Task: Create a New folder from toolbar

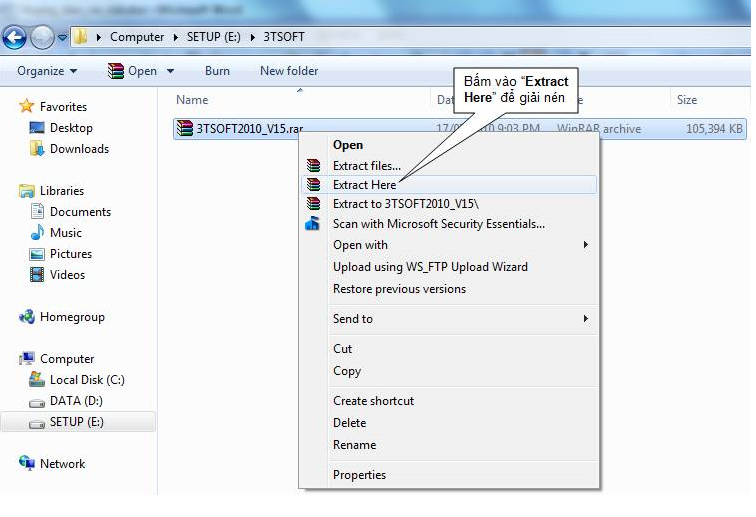Action: tap(289, 71)
